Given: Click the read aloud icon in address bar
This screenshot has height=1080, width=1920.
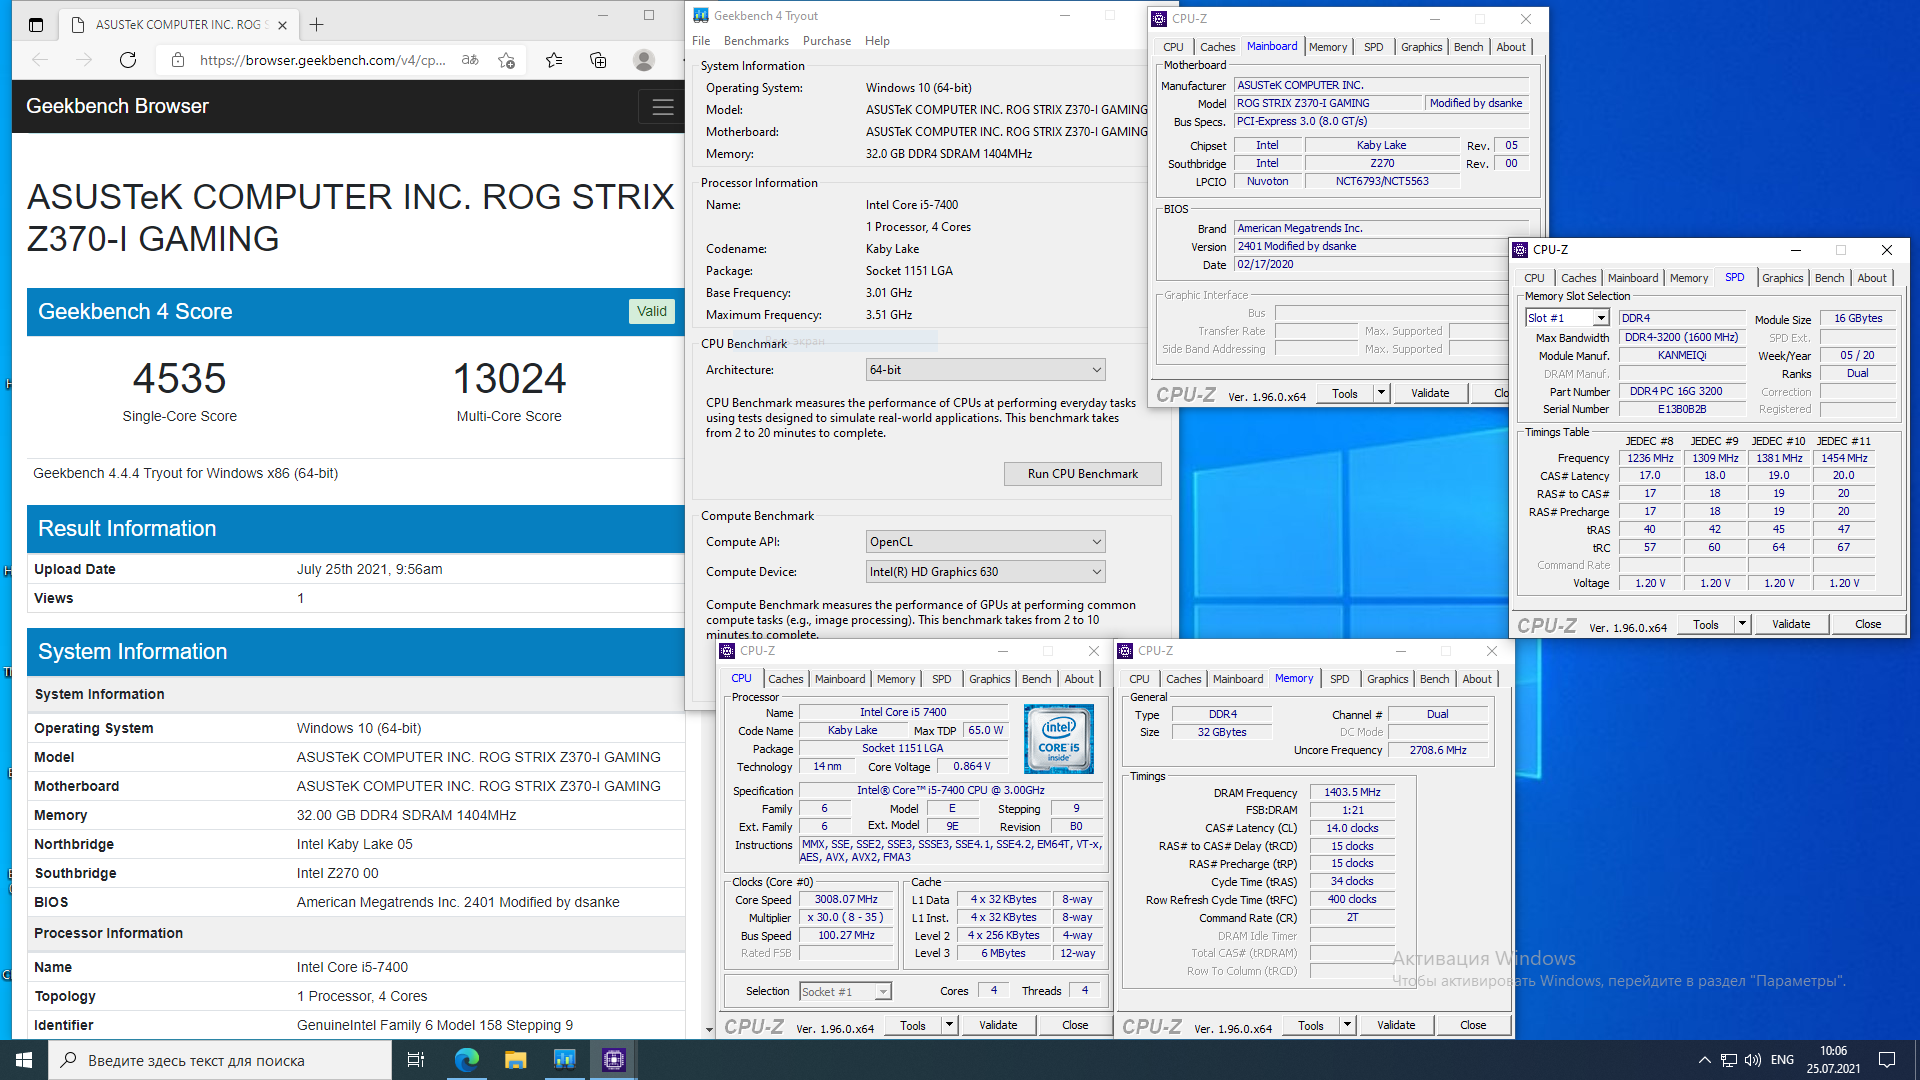Looking at the screenshot, I should click(470, 60).
